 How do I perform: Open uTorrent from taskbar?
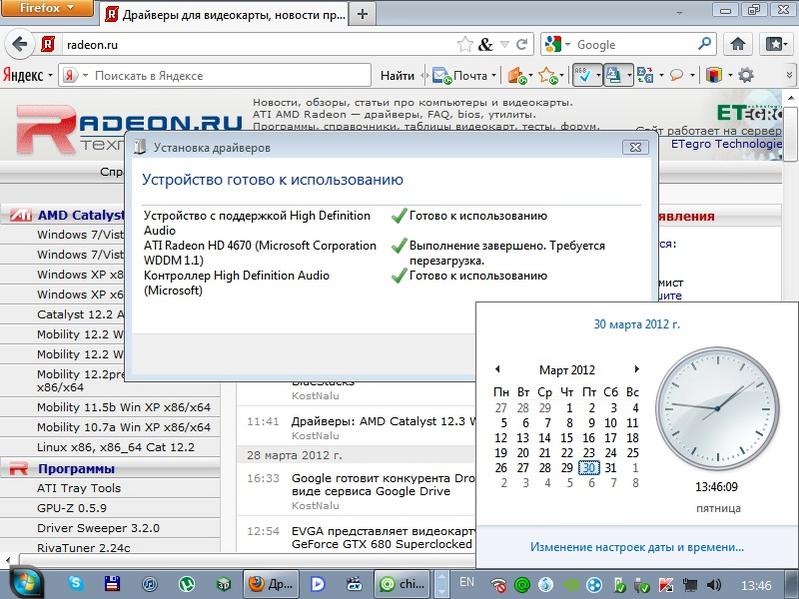point(187,584)
